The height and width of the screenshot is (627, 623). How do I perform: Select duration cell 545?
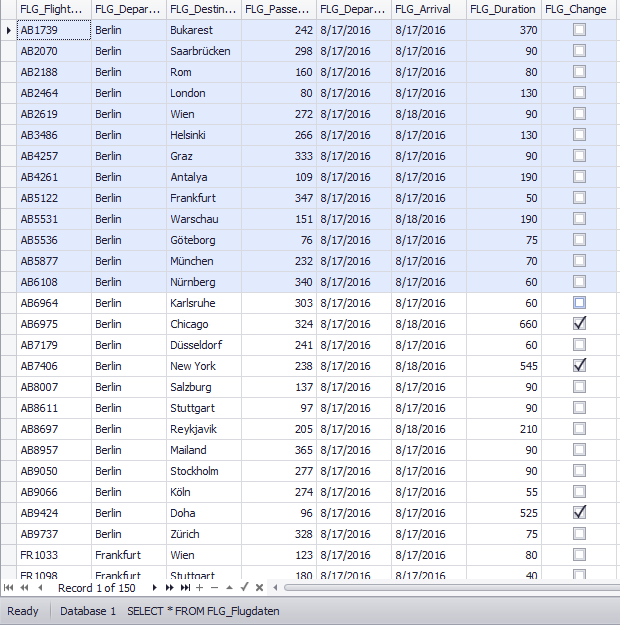coord(504,366)
